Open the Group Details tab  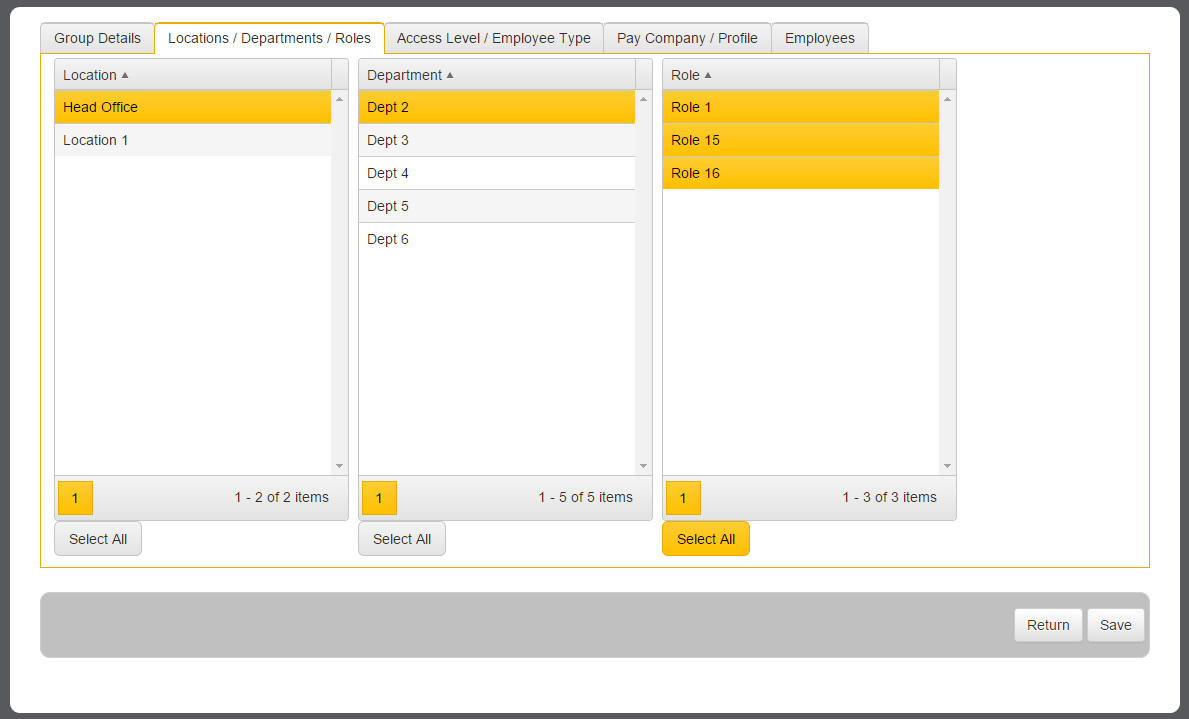(97, 38)
